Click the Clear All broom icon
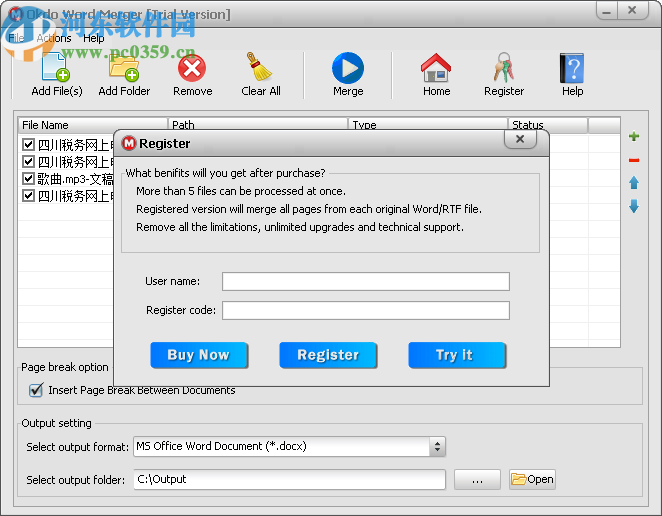This screenshot has width=662, height=516. [259, 67]
